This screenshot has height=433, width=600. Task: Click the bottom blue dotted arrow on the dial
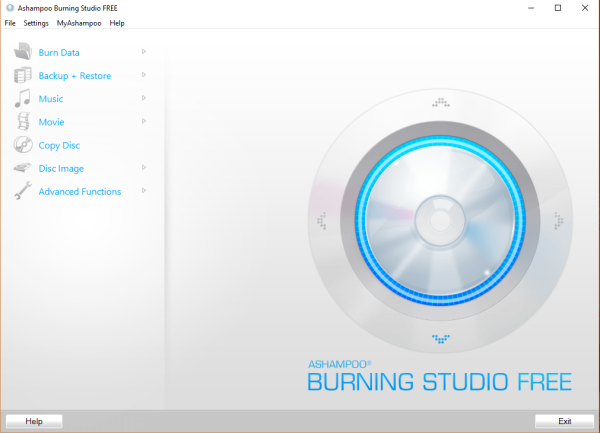441,339
